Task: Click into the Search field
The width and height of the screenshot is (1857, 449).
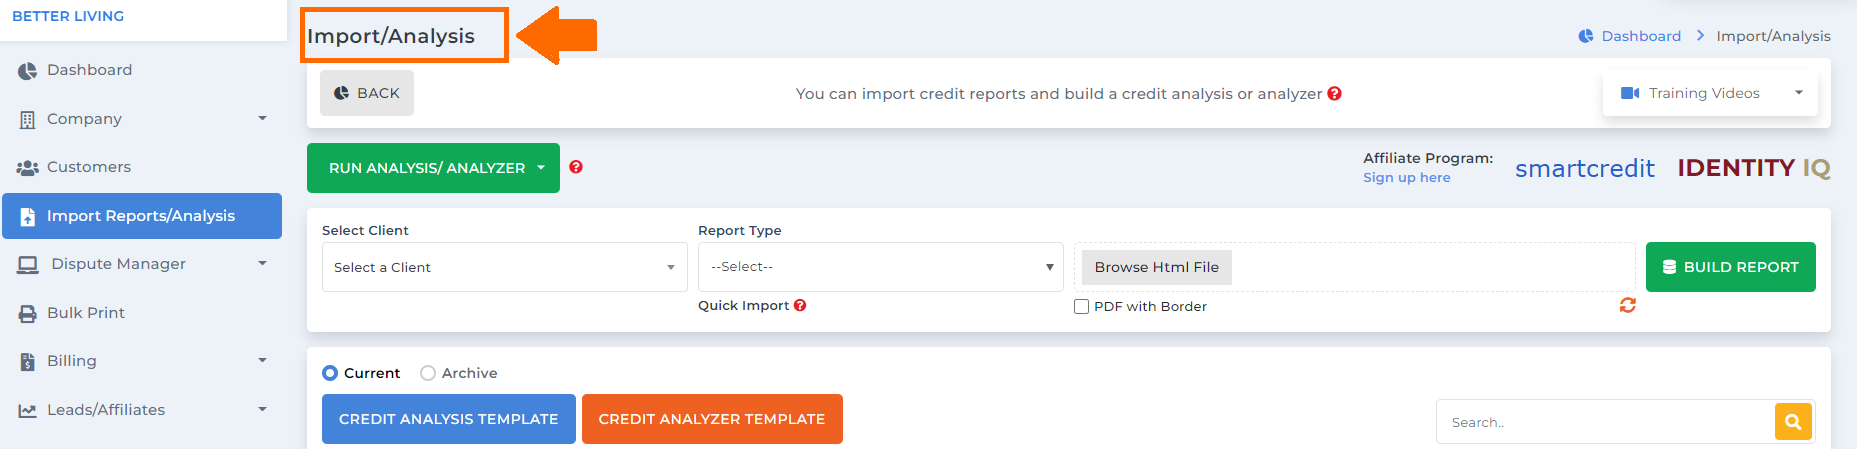Action: (x=1605, y=422)
